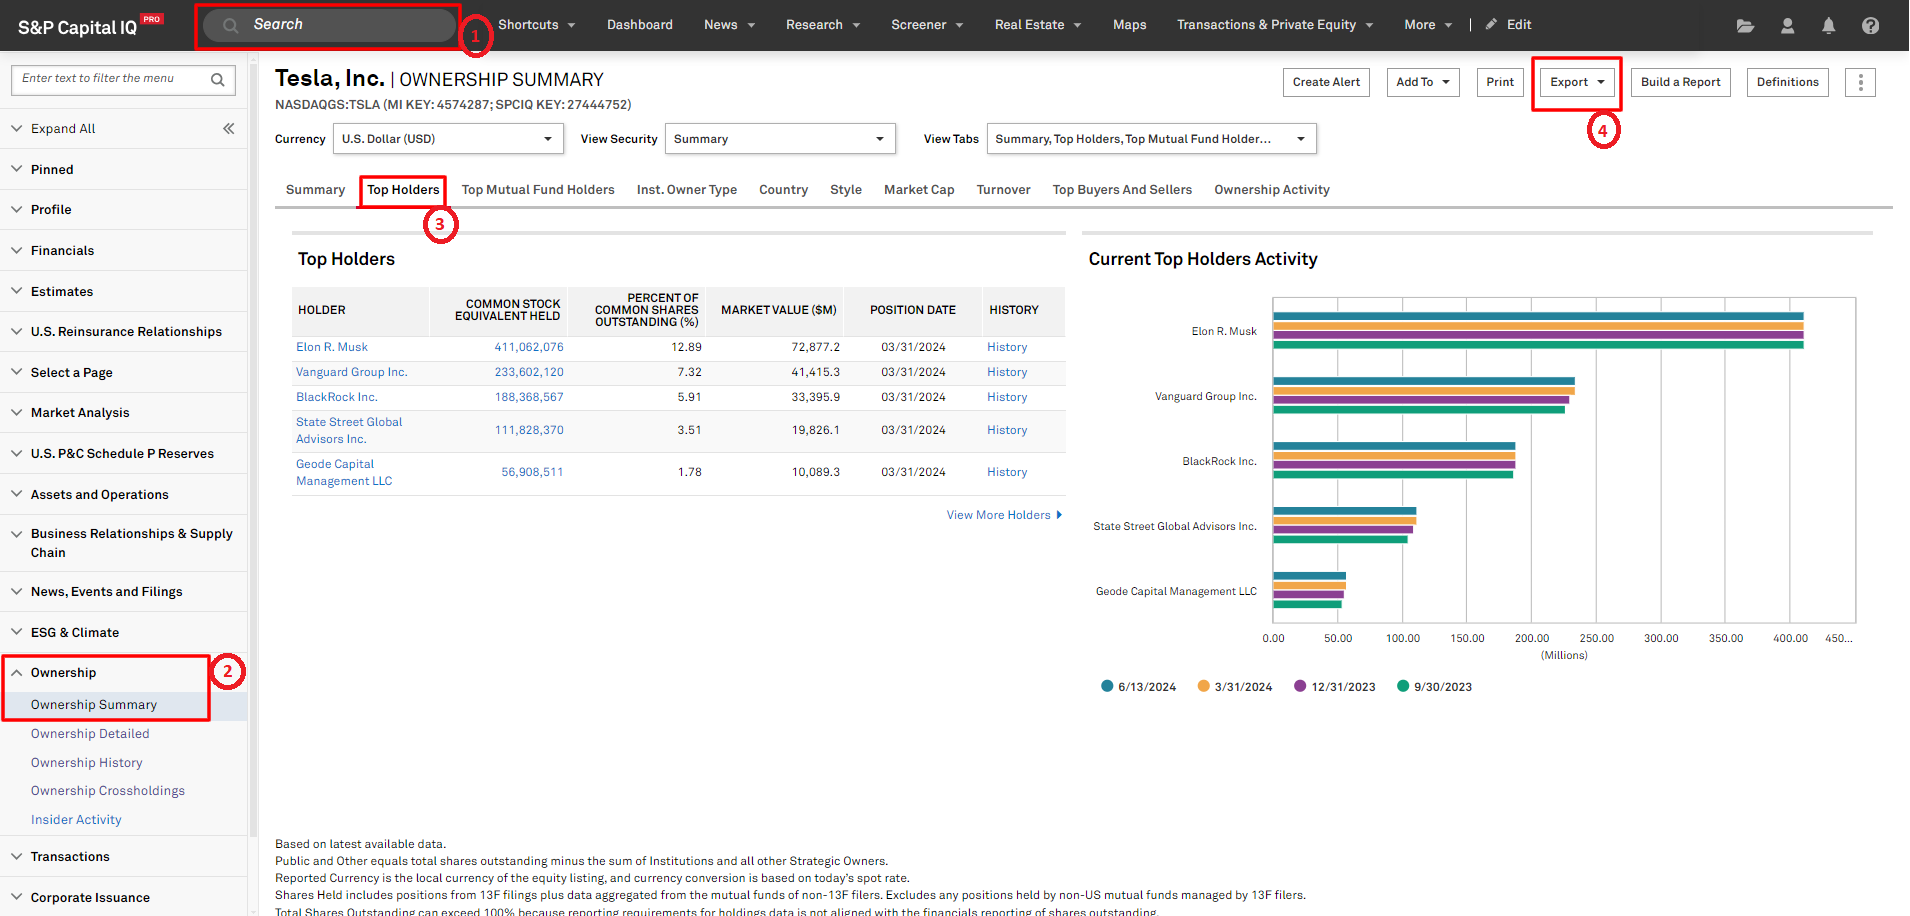Open the News menu

click(729, 25)
